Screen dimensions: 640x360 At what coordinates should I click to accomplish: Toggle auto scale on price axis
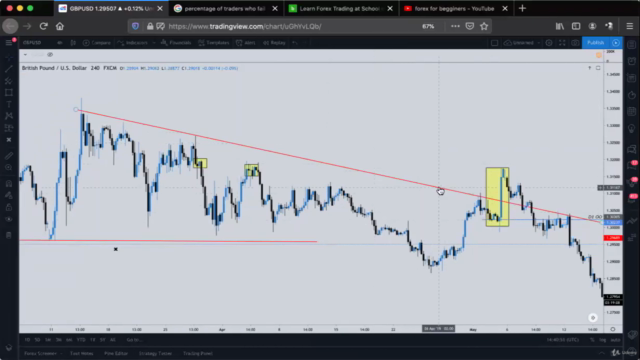pos(615,340)
